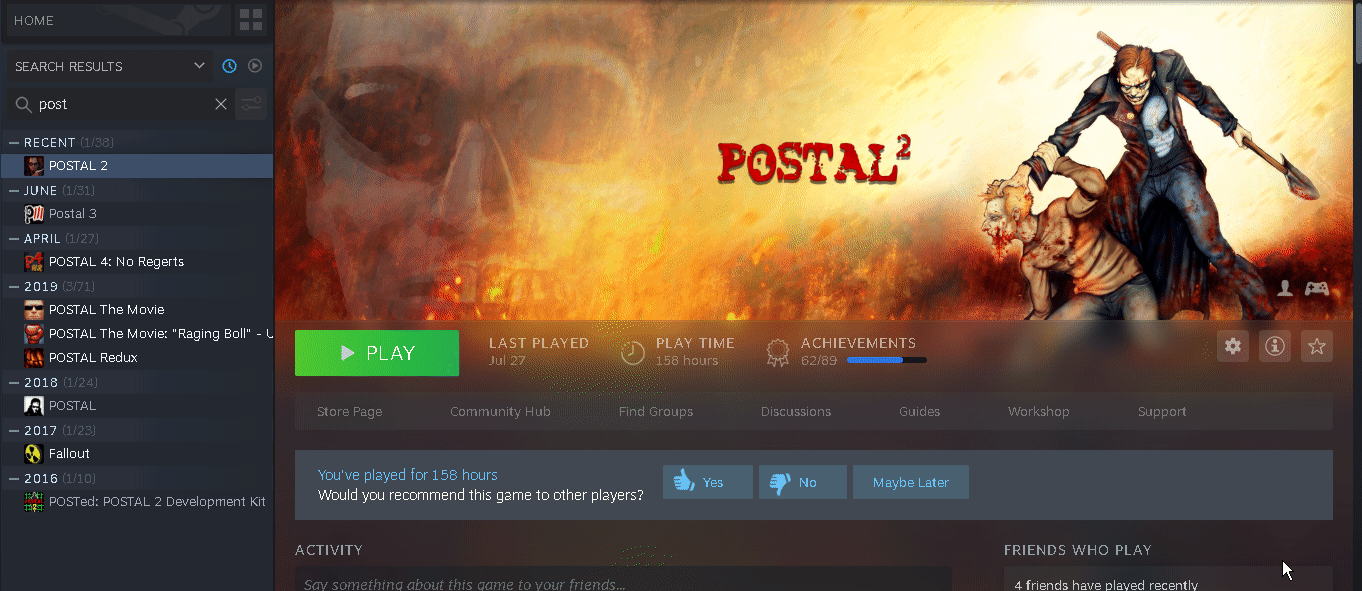
Task: Switch to Community Hub tab
Action: (x=500, y=411)
